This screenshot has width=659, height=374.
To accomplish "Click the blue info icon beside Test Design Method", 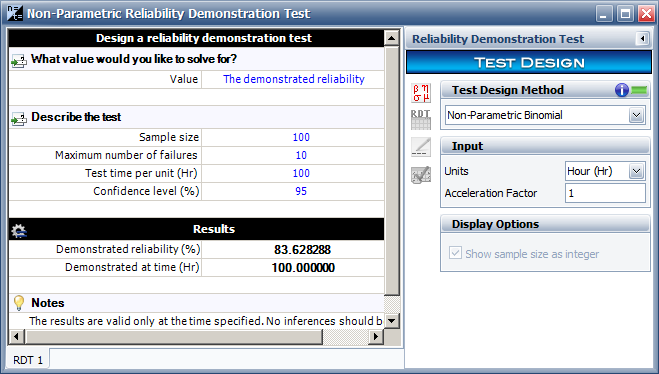I will click(622, 90).
